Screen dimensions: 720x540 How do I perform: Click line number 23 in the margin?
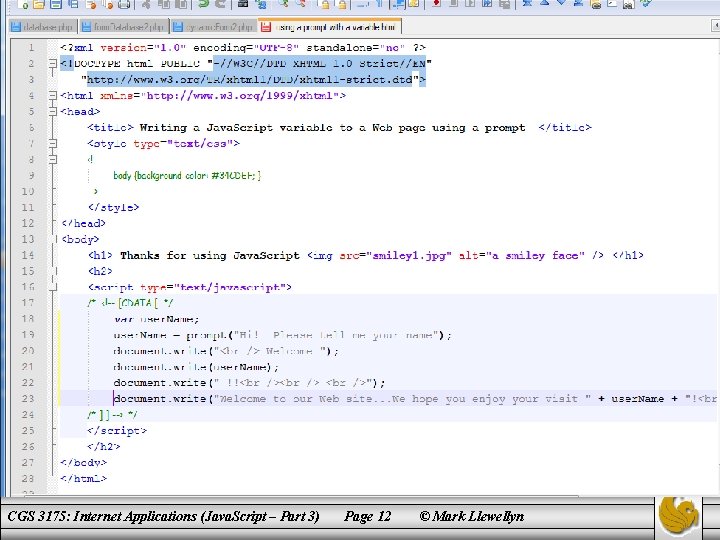tap(28, 399)
